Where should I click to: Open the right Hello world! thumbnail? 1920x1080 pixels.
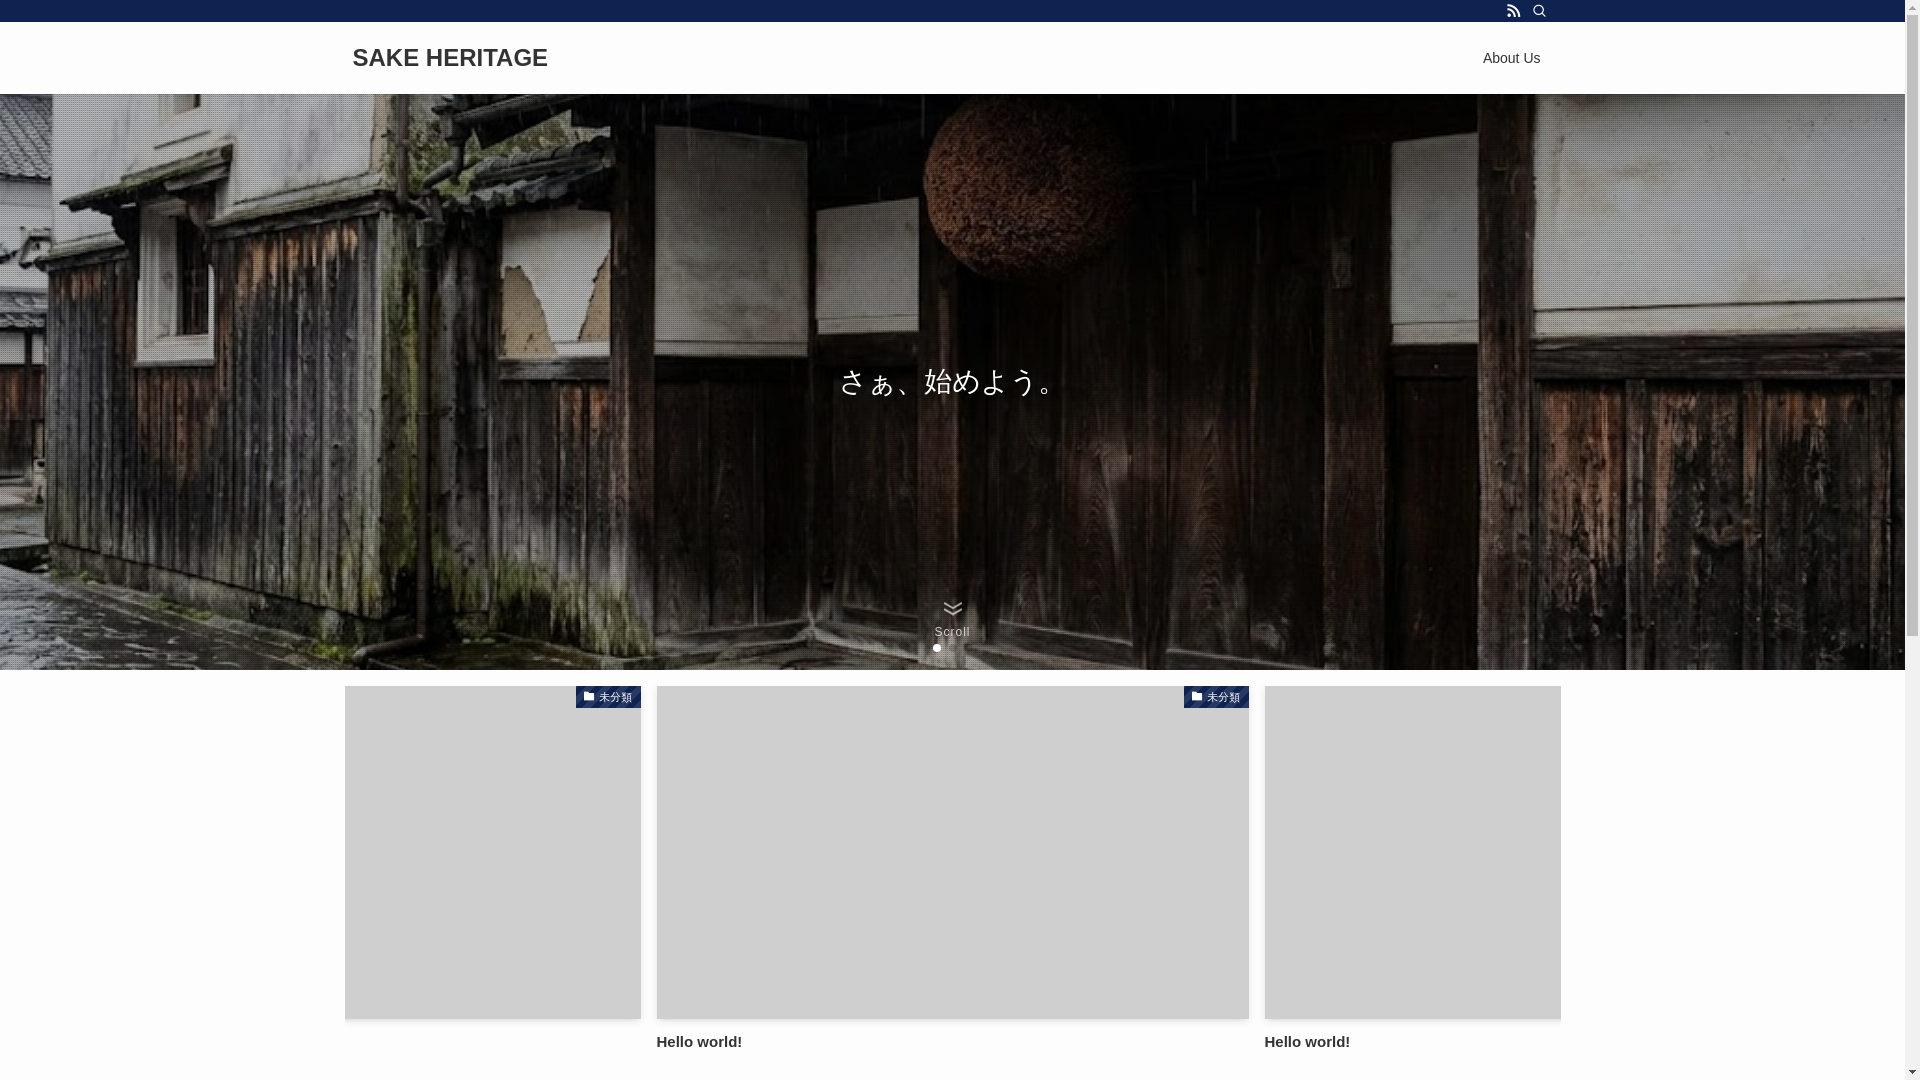pos(1412,852)
